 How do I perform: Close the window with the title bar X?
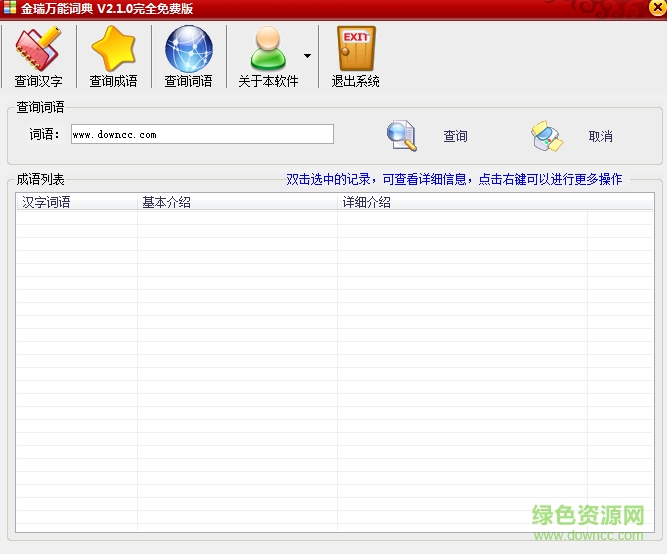pyautogui.click(x=657, y=8)
